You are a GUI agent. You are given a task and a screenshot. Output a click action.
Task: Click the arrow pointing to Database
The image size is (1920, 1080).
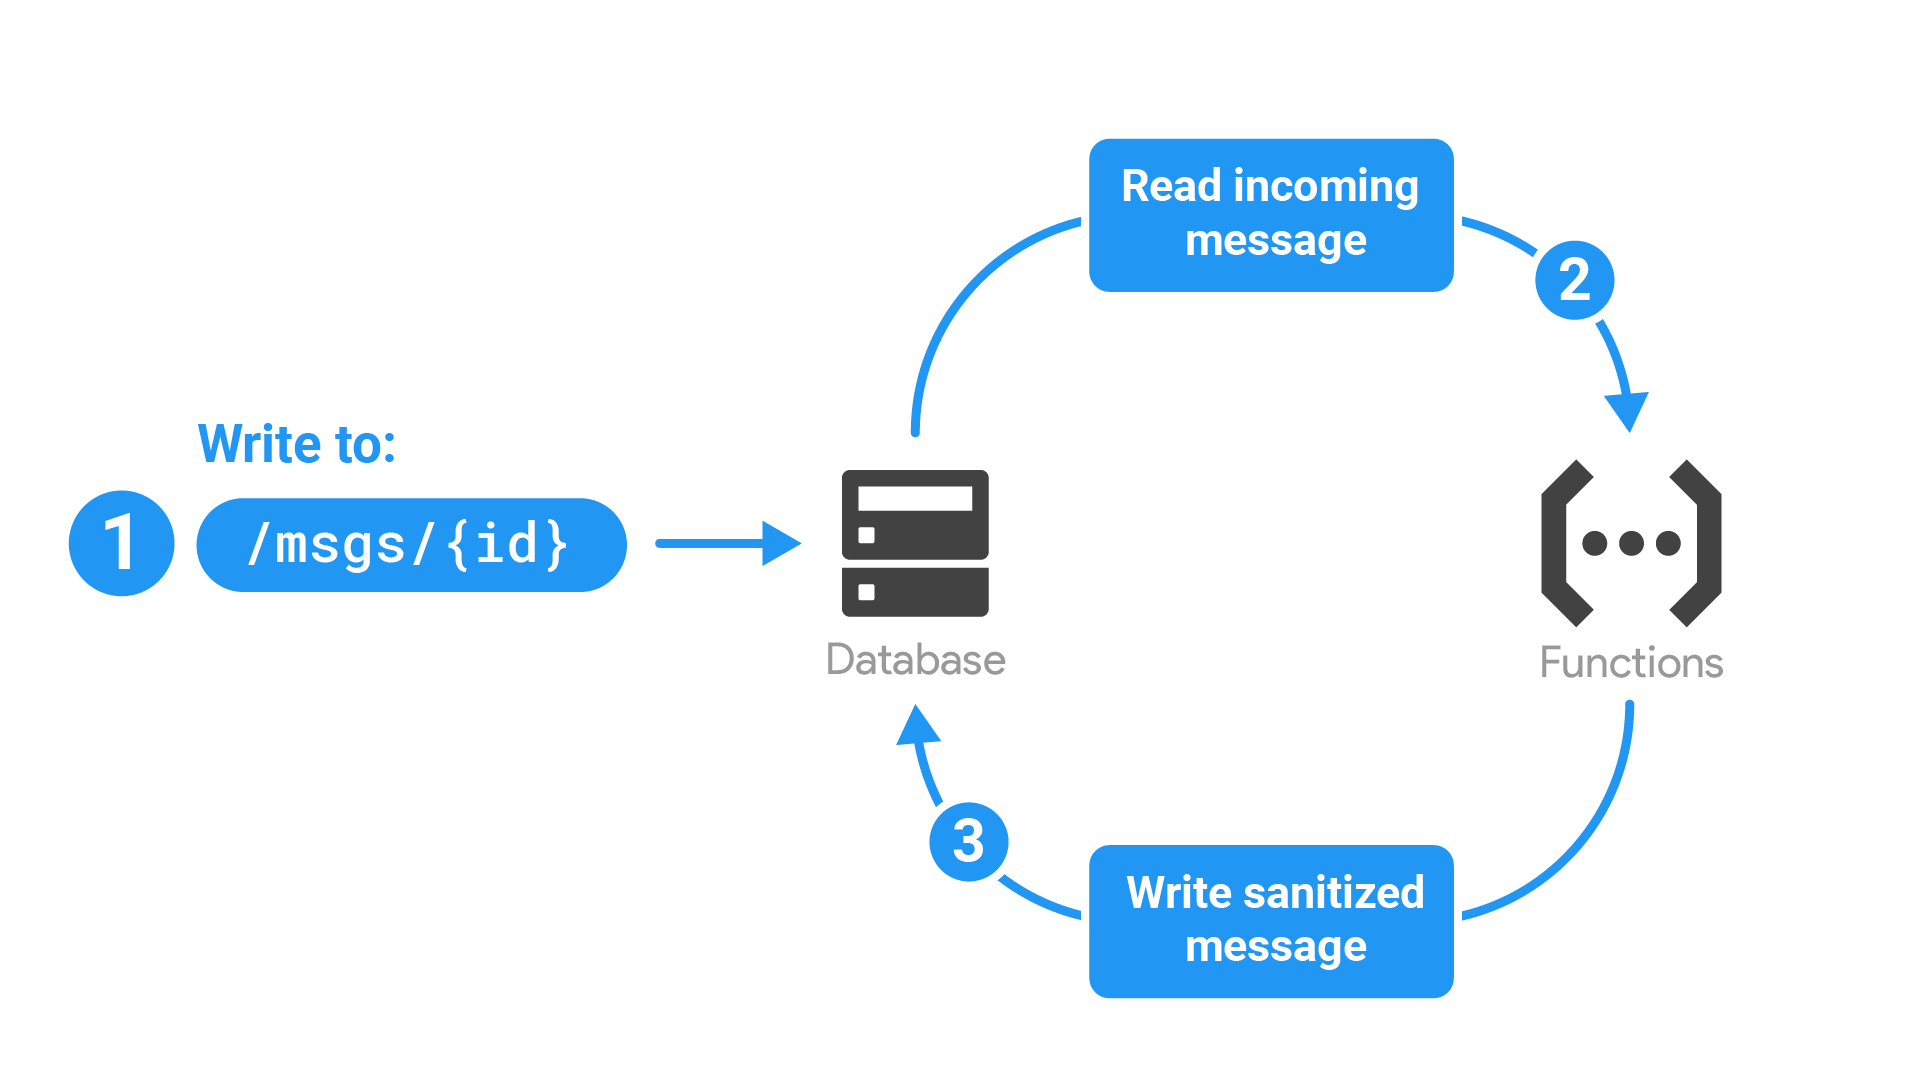click(x=699, y=527)
